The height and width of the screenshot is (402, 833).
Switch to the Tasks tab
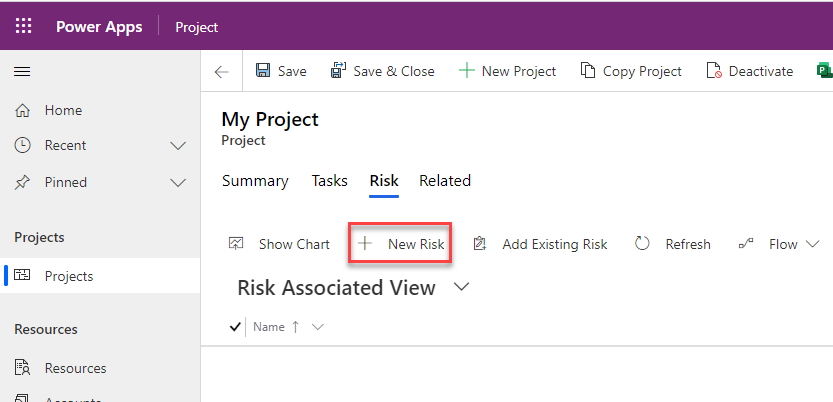click(330, 181)
